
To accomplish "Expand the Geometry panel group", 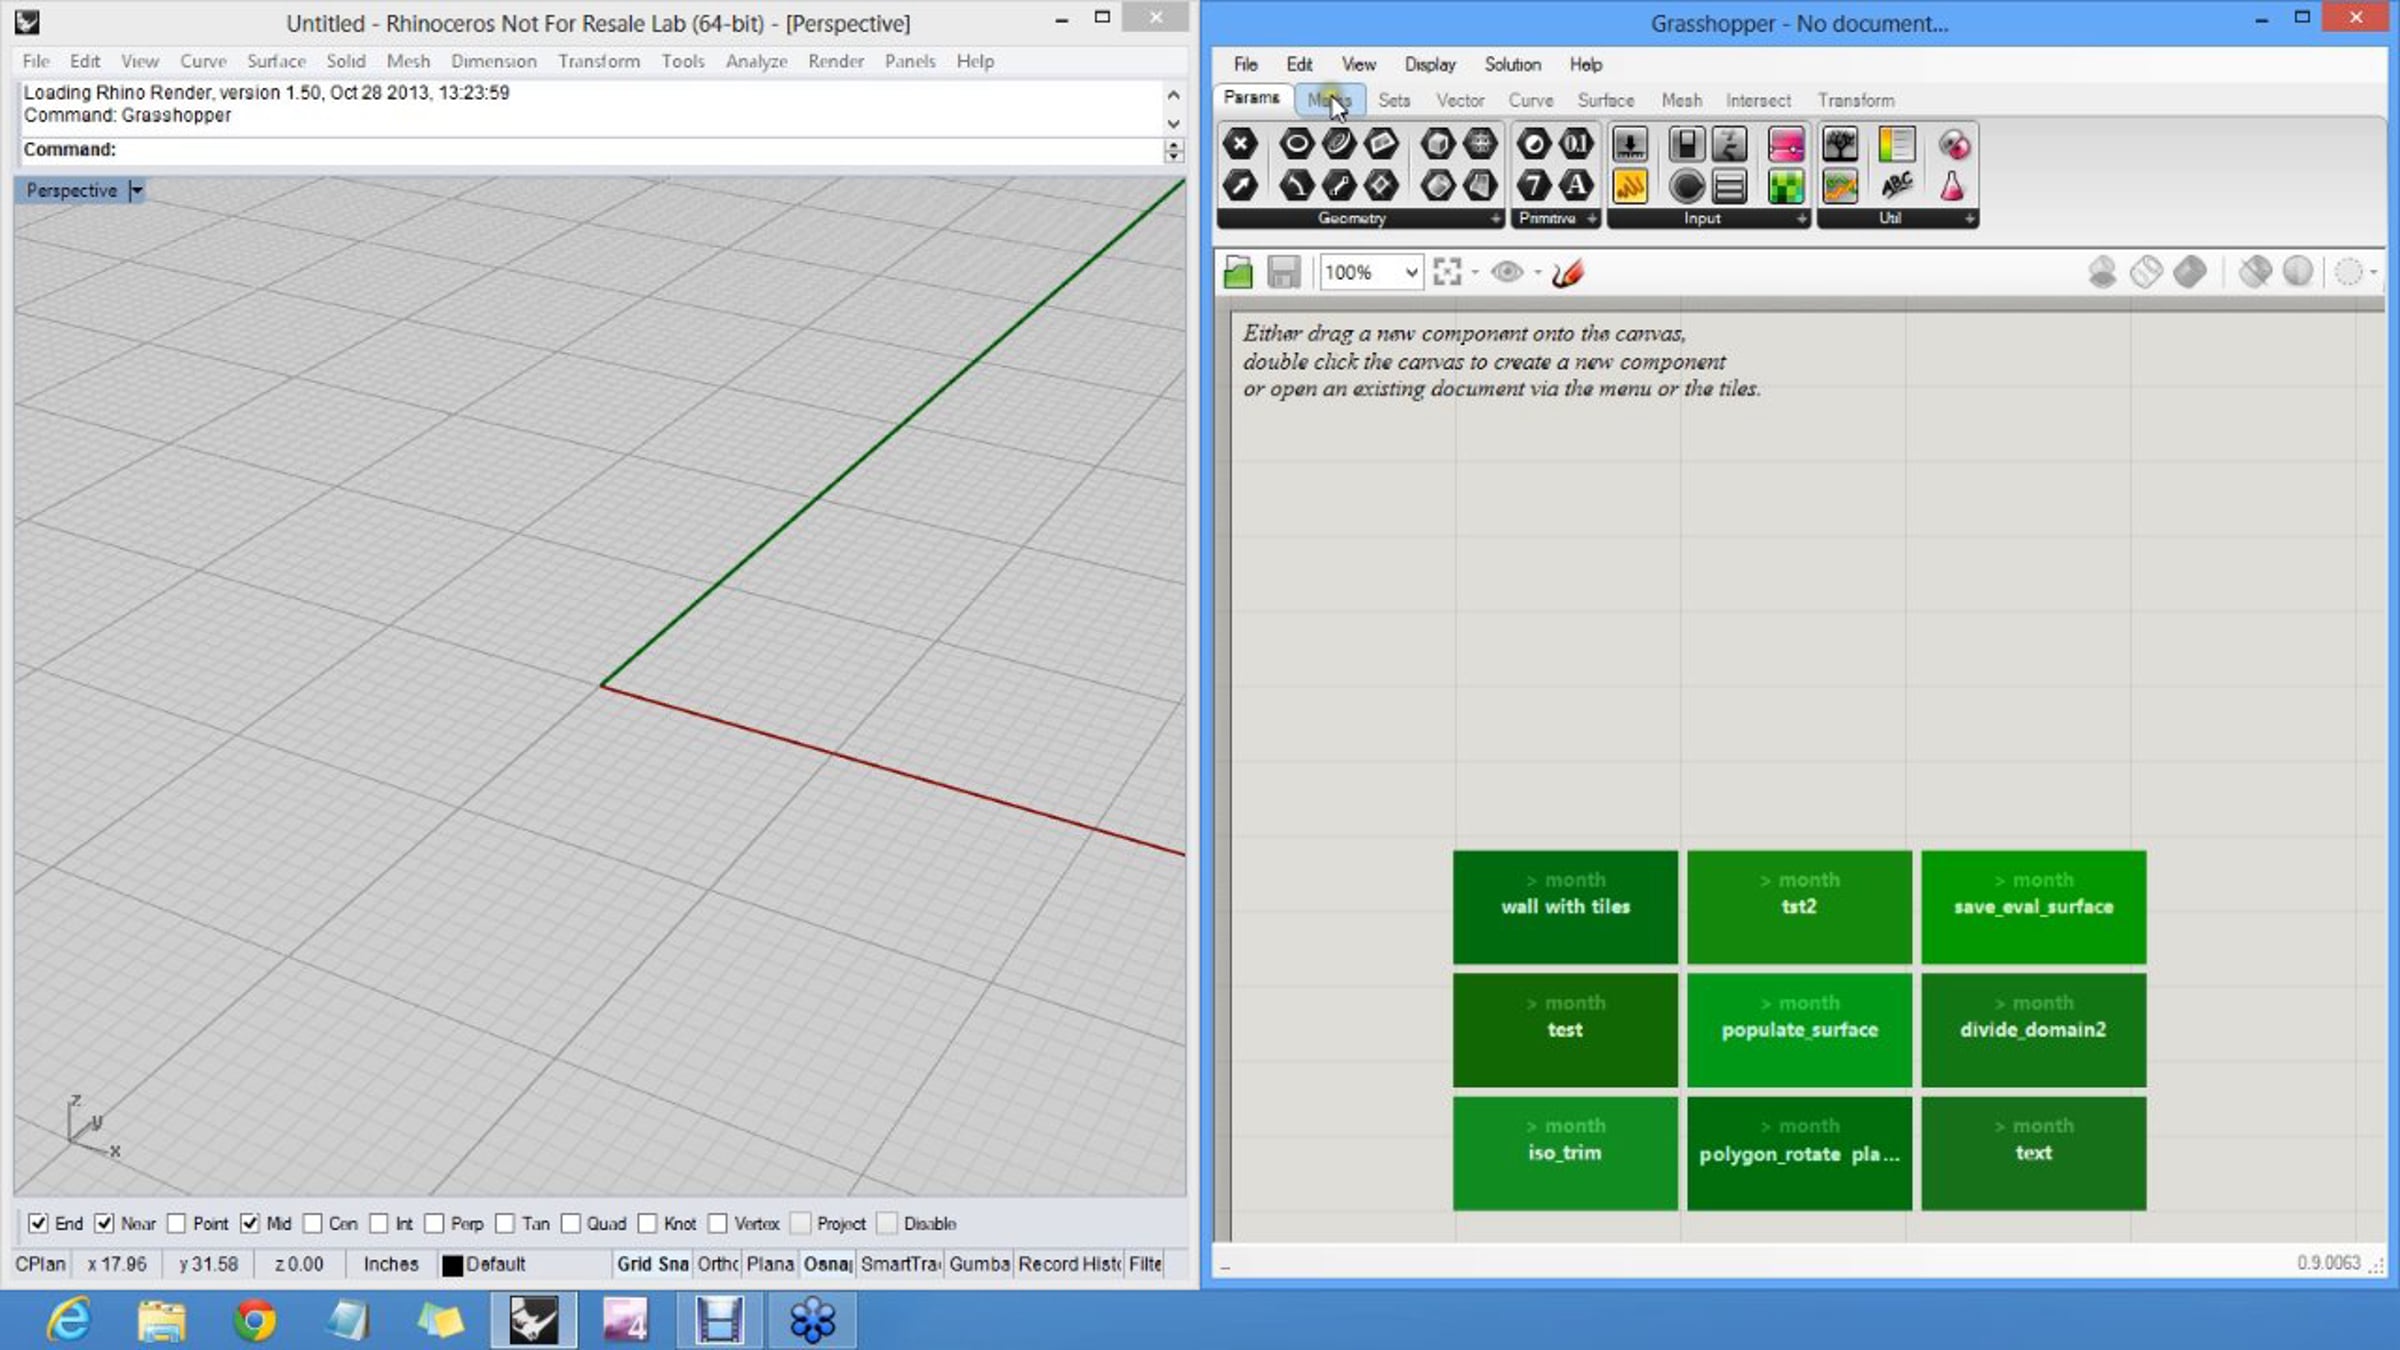I will tap(1495, 218).
